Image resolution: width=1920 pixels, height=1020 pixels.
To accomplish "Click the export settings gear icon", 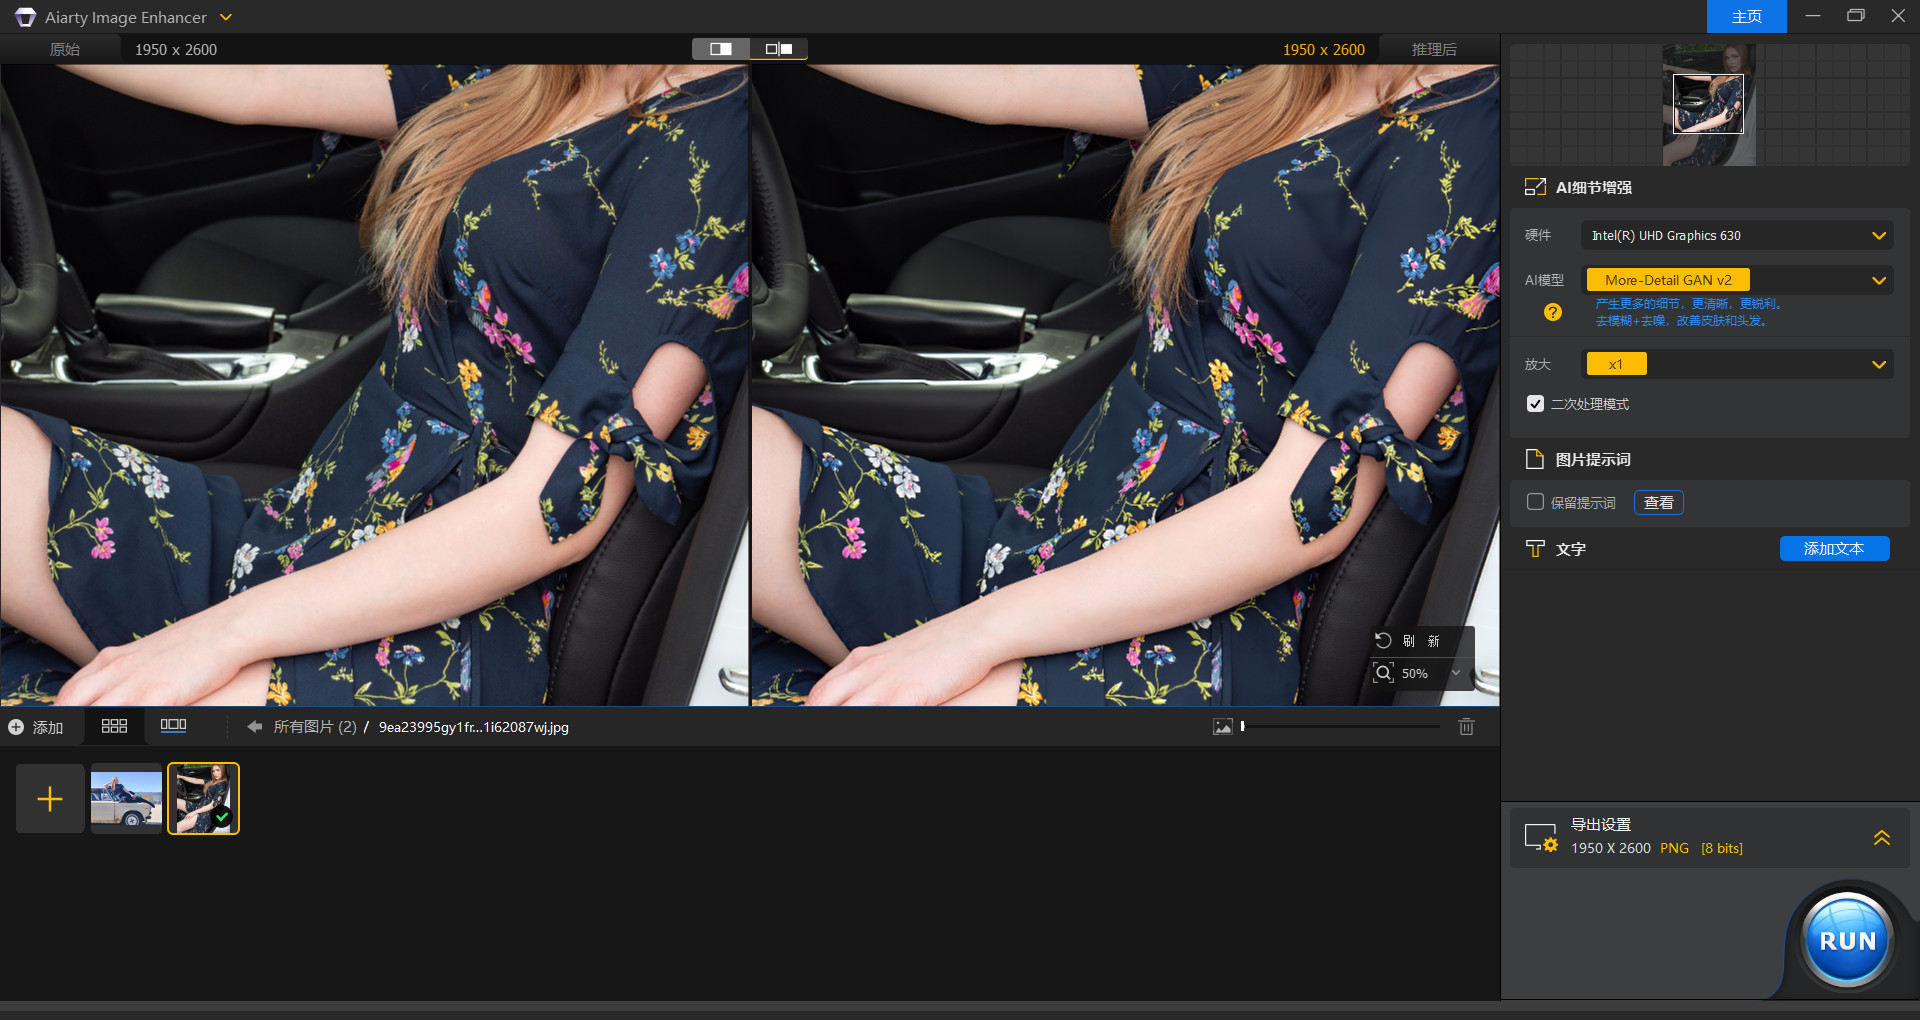I will [x=1540, y=837].
